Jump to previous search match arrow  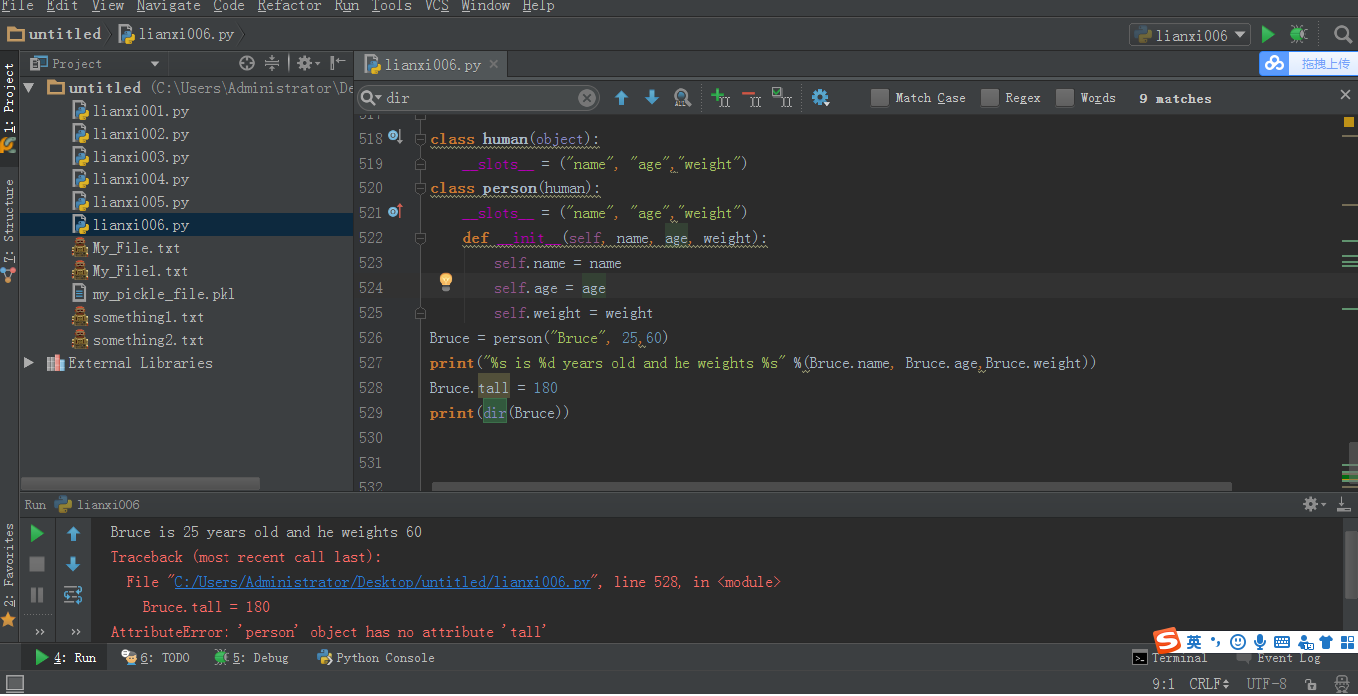[621, 98]
